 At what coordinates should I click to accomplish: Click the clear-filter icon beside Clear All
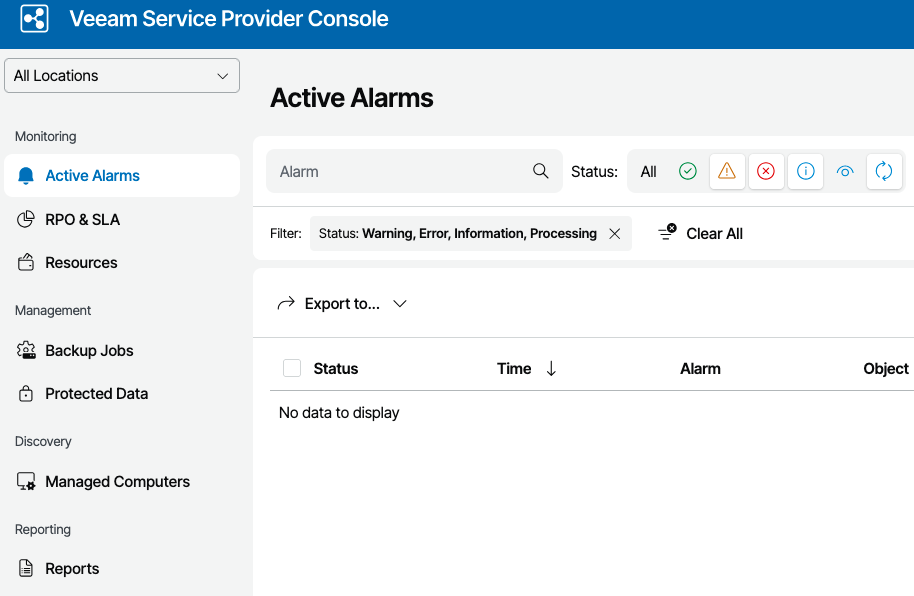(x=667, y=232)
